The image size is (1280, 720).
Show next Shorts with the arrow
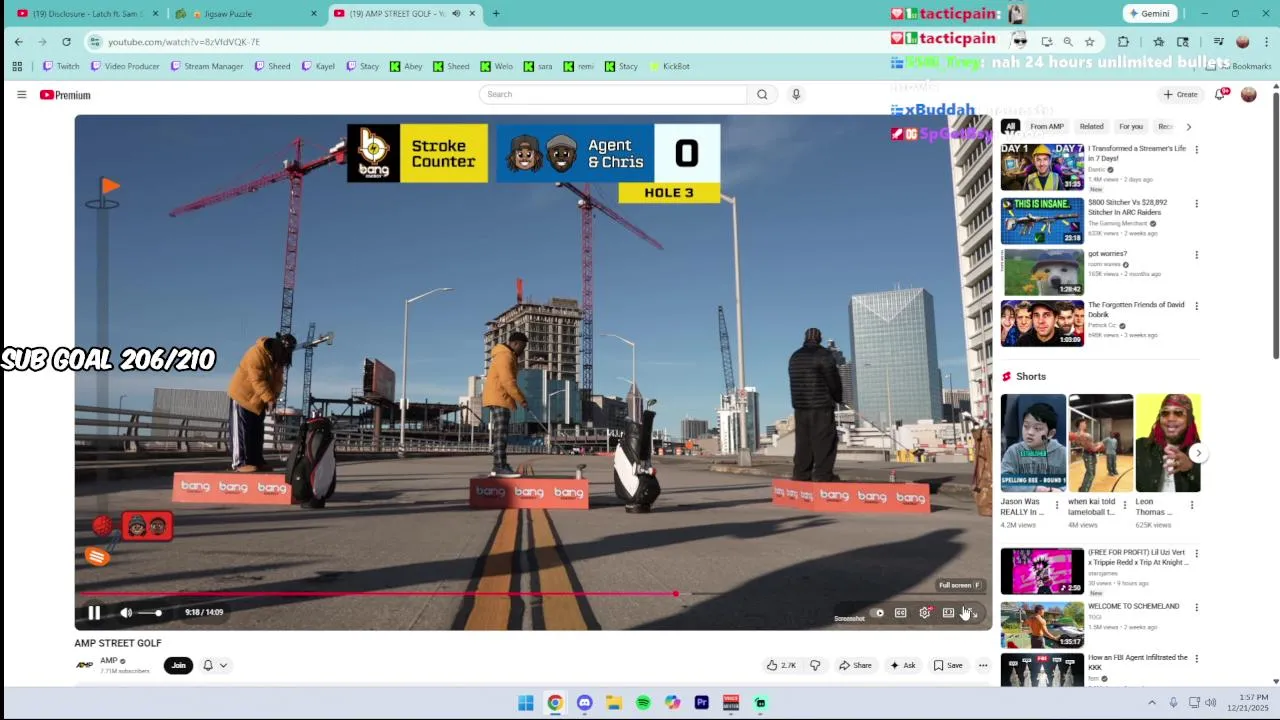[x=1198, y=453]
